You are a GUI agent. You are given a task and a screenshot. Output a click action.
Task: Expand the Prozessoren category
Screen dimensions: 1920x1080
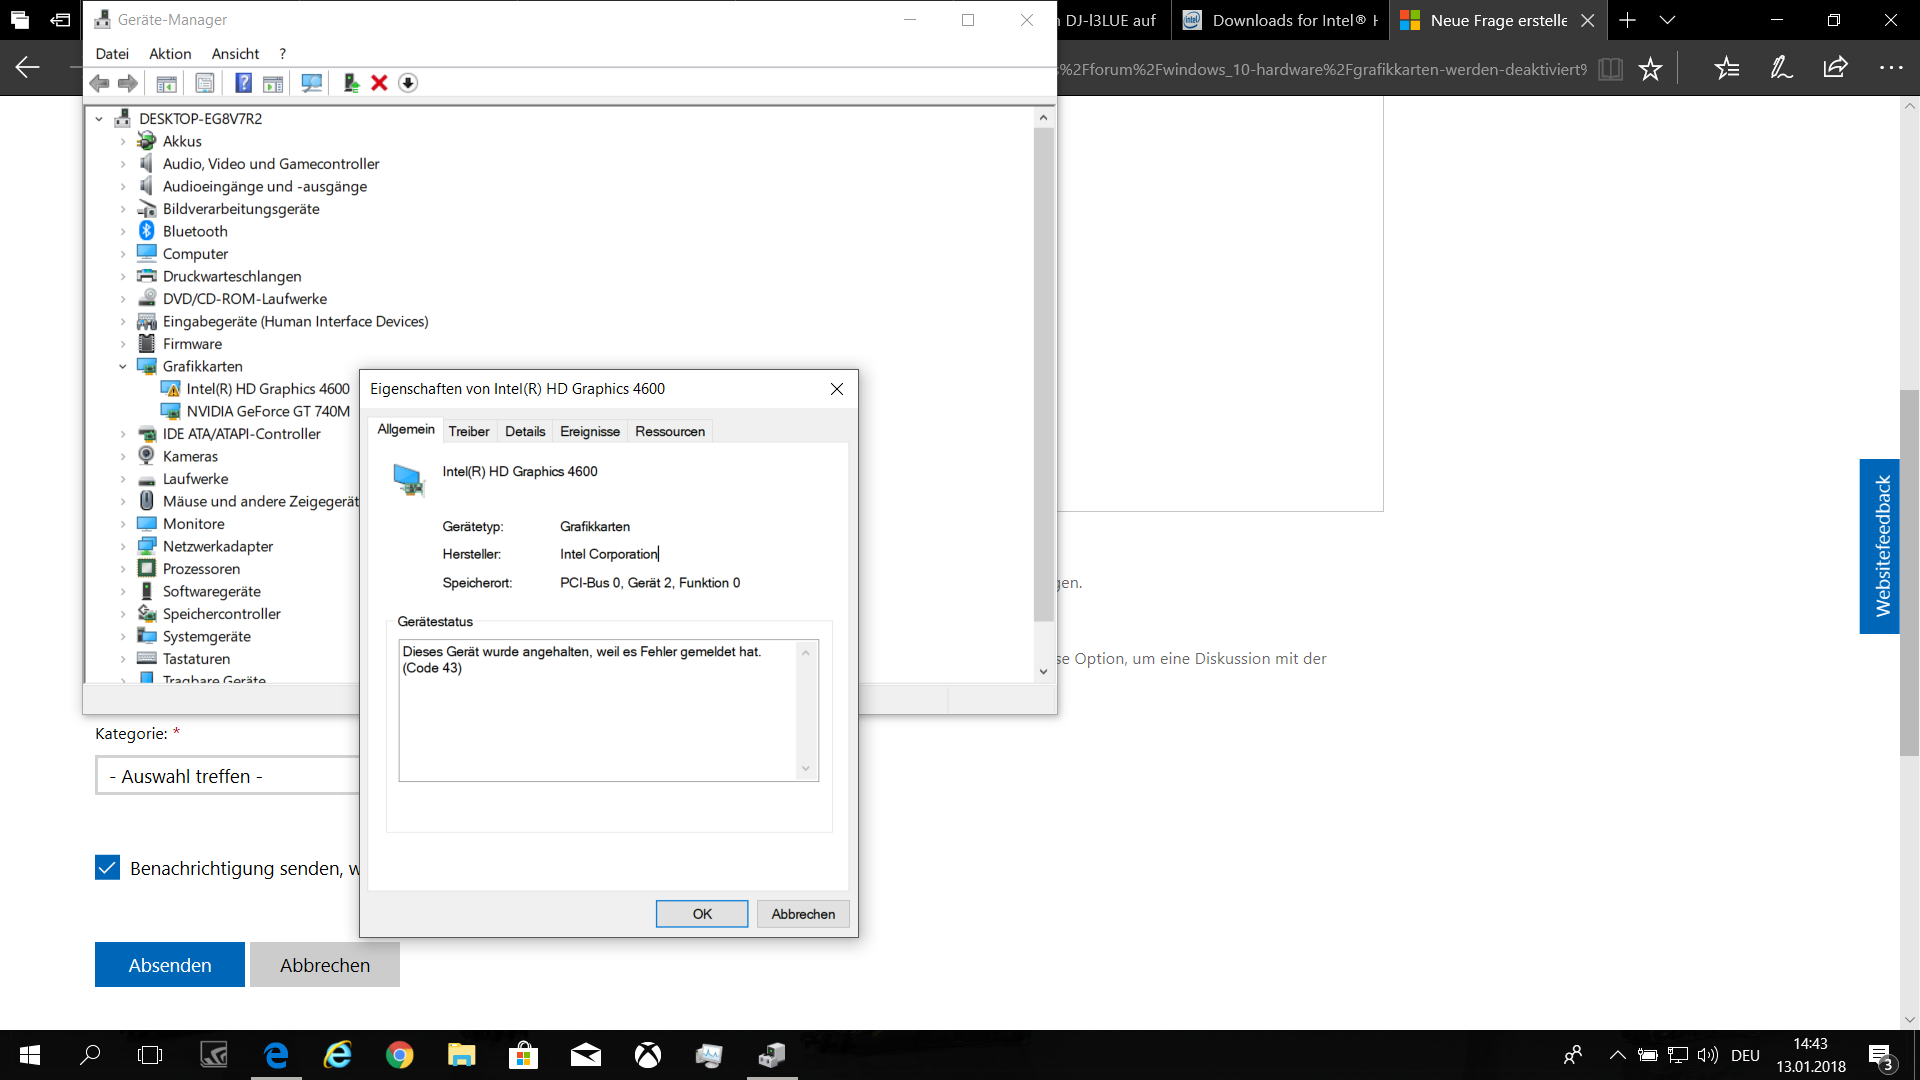[123, 569]
